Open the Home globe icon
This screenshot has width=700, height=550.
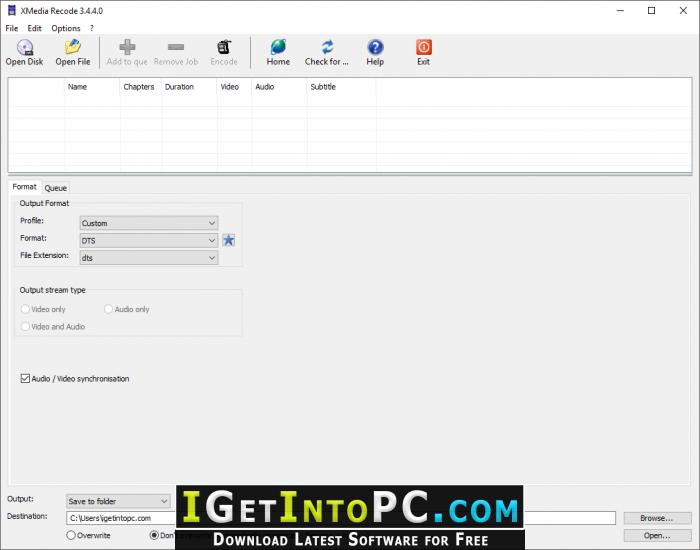[278, 47]
